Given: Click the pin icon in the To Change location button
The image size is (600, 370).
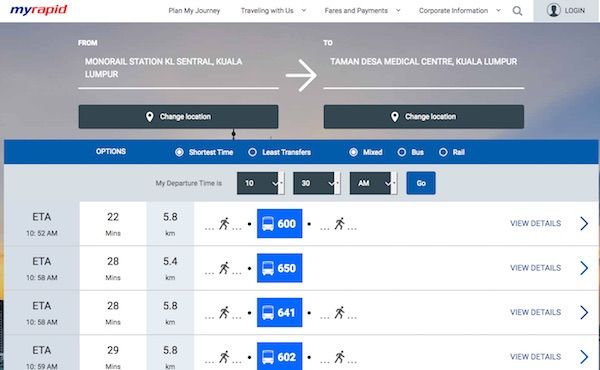Looking at the screenshot, I should click(395, 117).
